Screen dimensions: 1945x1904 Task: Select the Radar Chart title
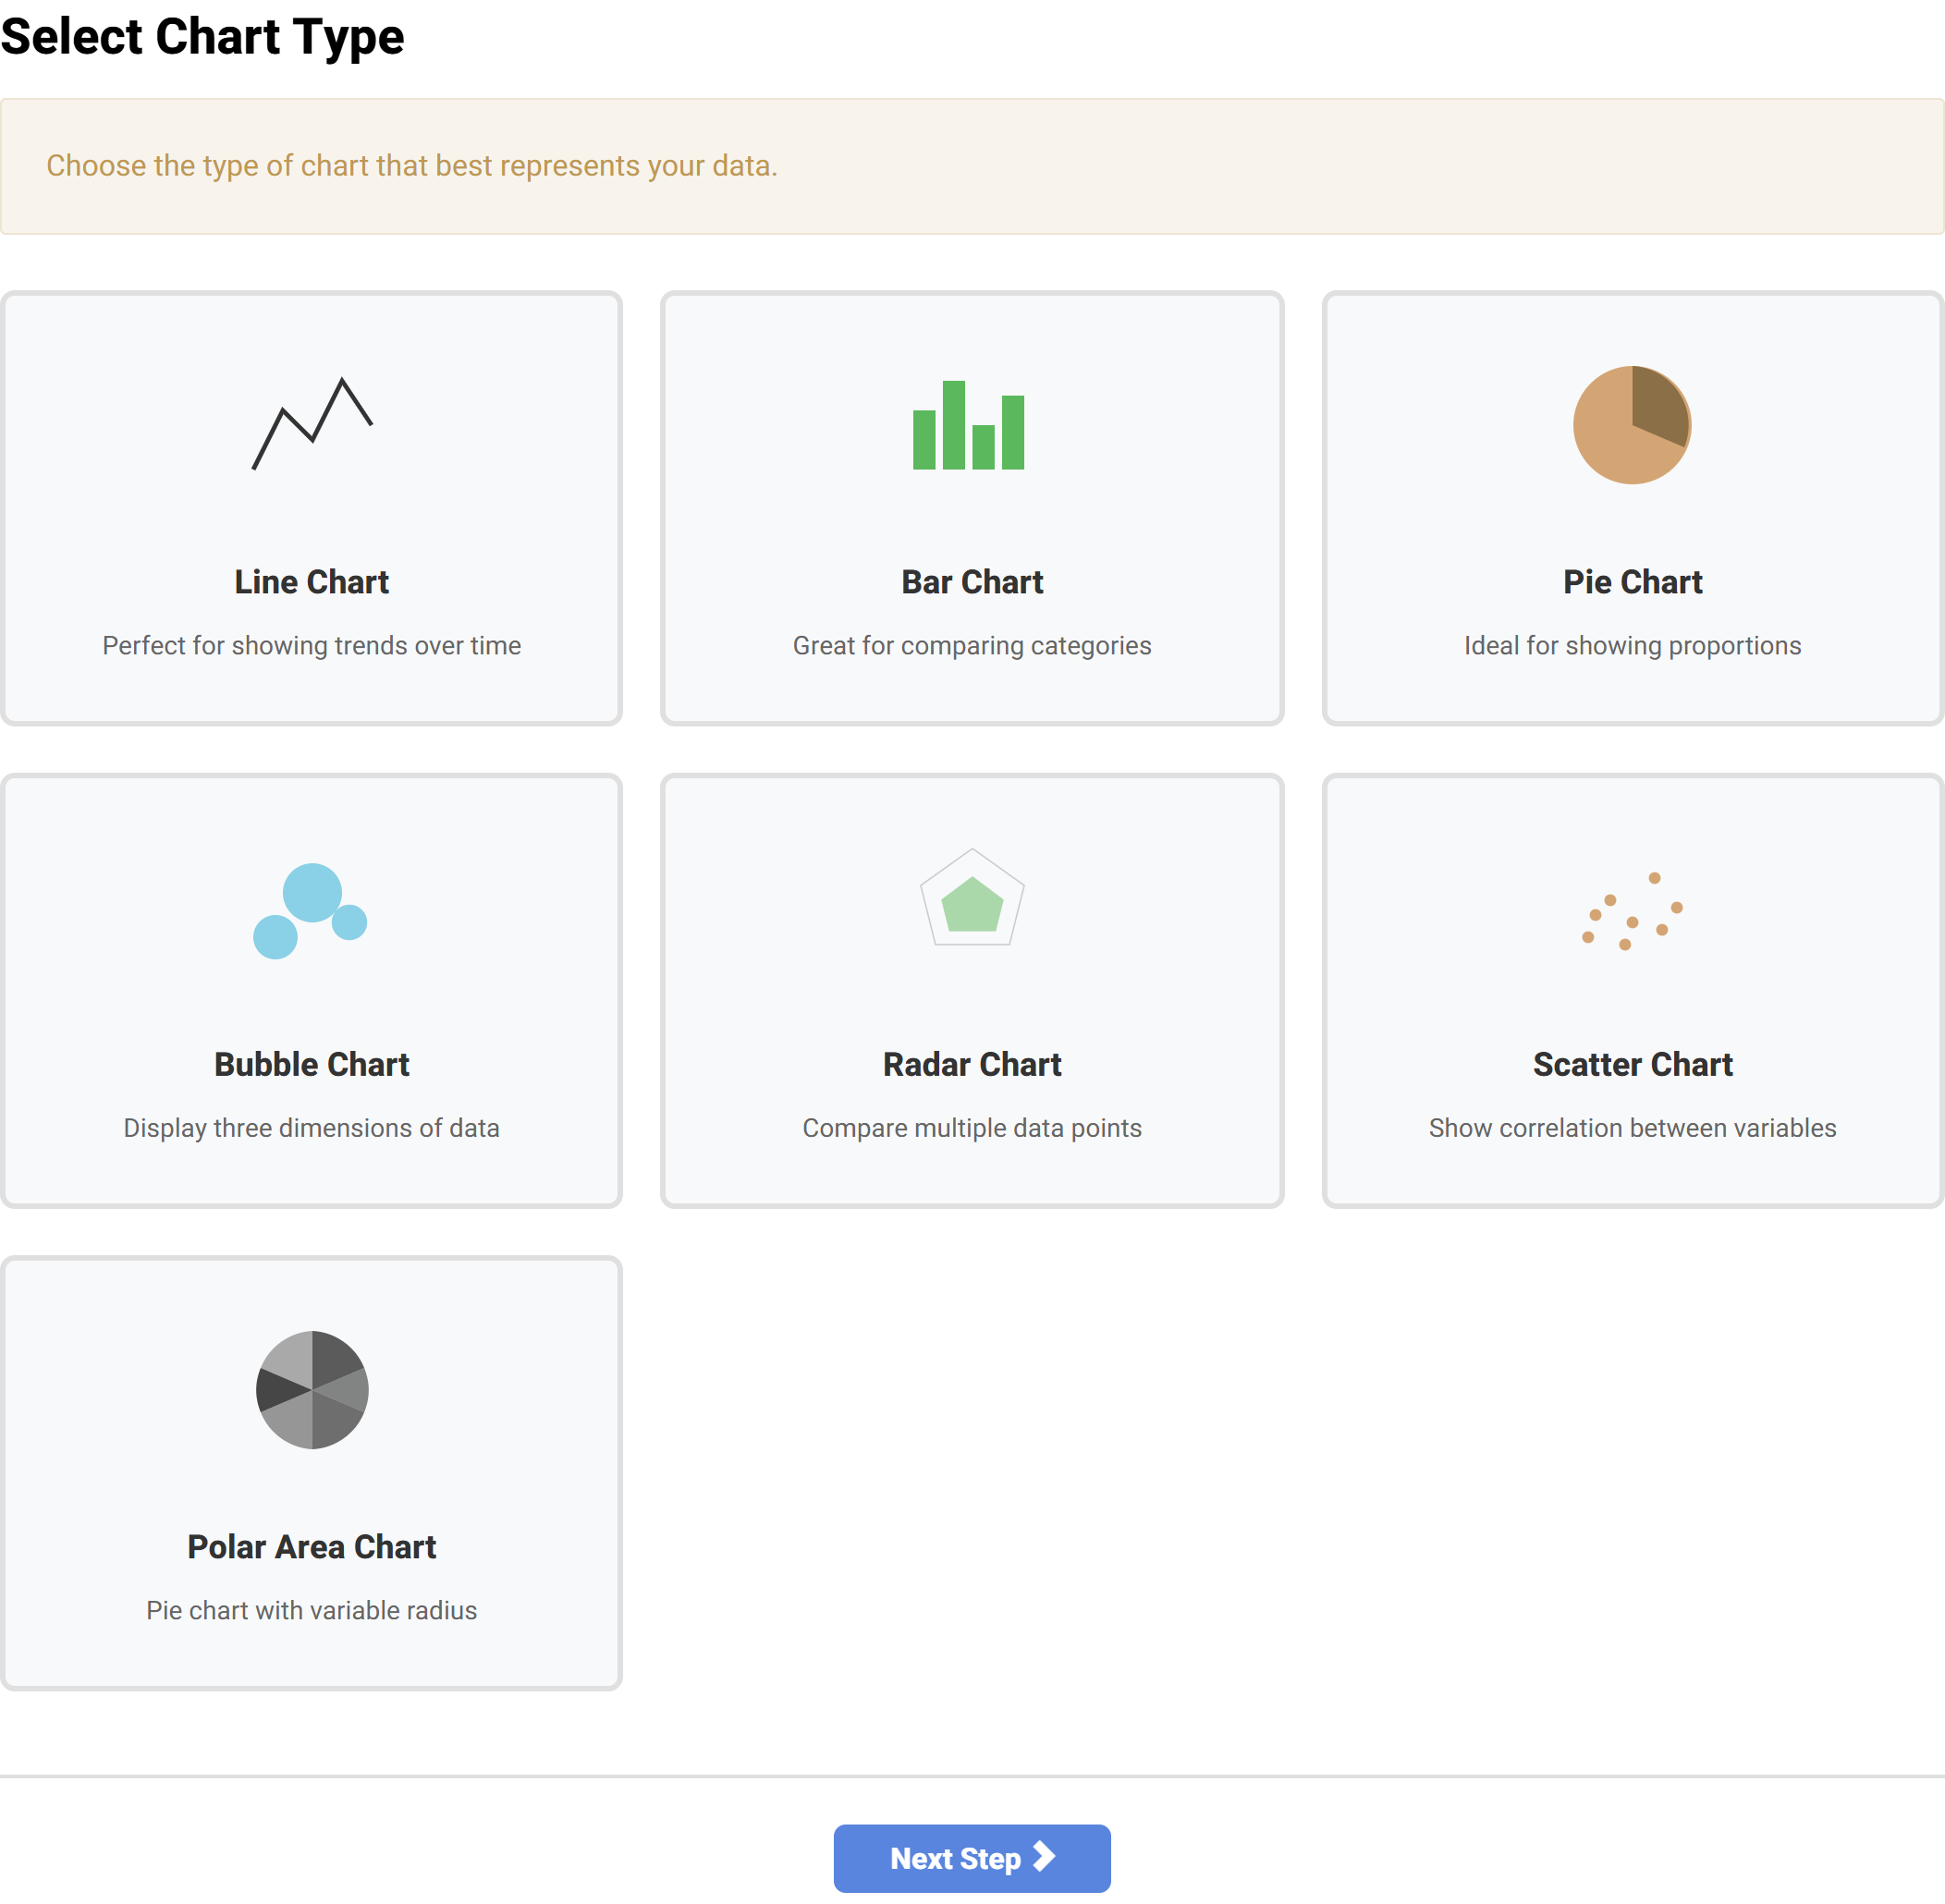[x=972, y=1064]
